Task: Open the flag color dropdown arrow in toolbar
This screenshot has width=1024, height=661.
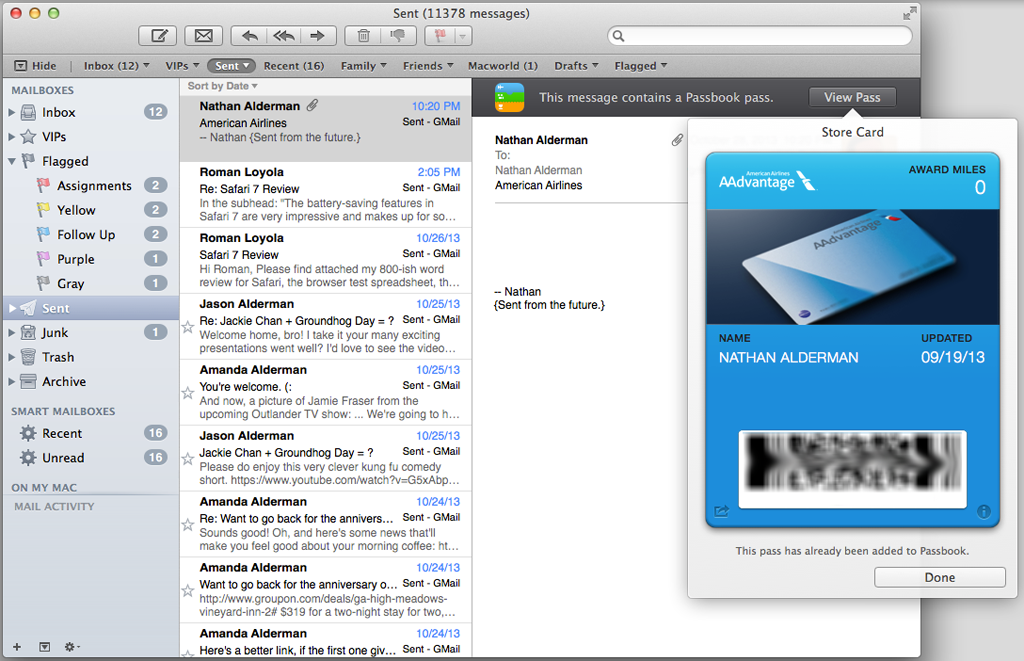Action: pyautogui.click(x=463, y=36)
